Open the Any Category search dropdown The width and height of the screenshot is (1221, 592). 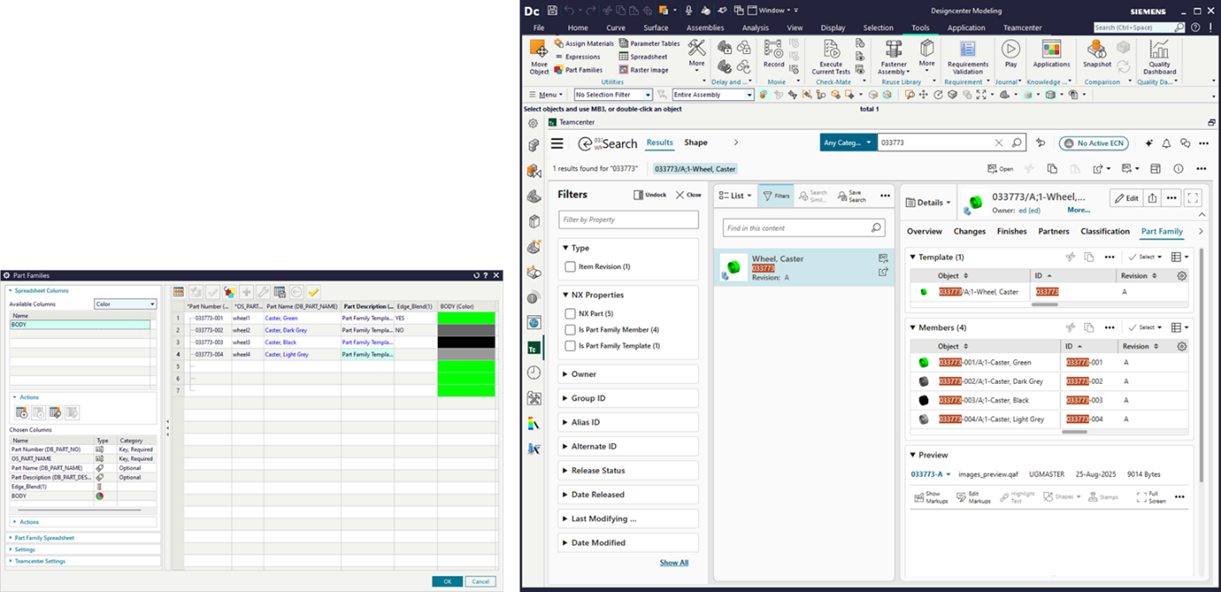(848, 143)
